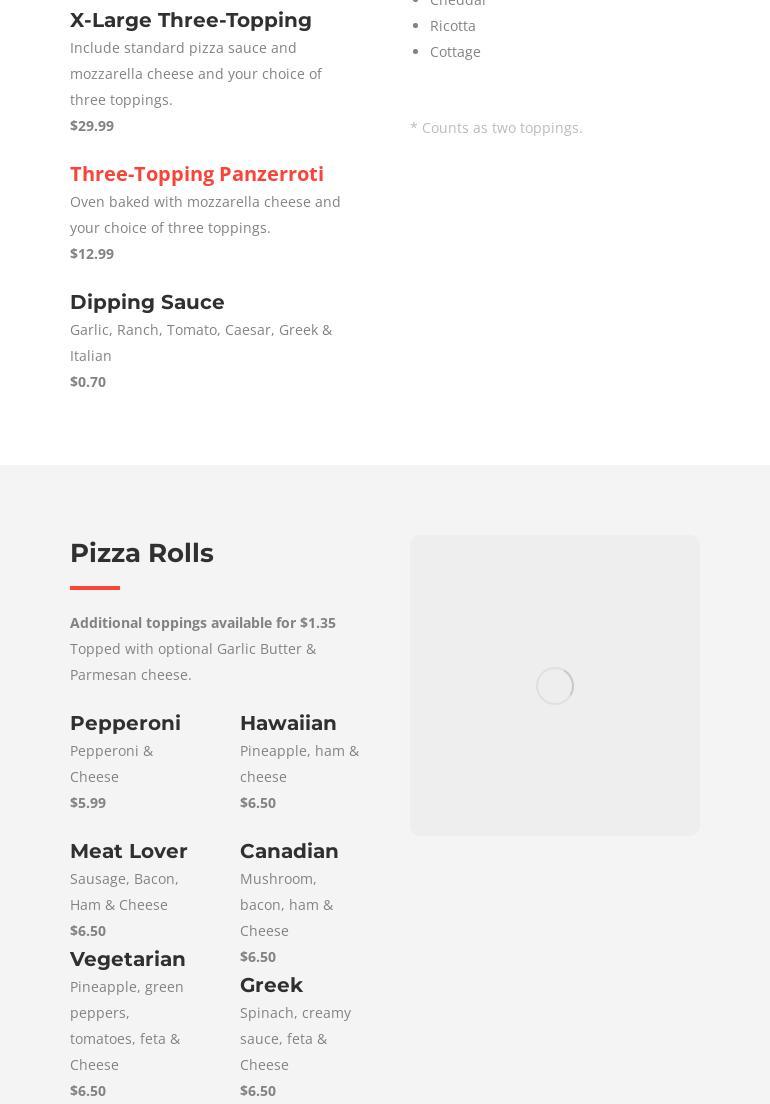Screen dimensions: 770x1104
Task: Click the Pizza Rolls section title
Action: click(141, 553)
